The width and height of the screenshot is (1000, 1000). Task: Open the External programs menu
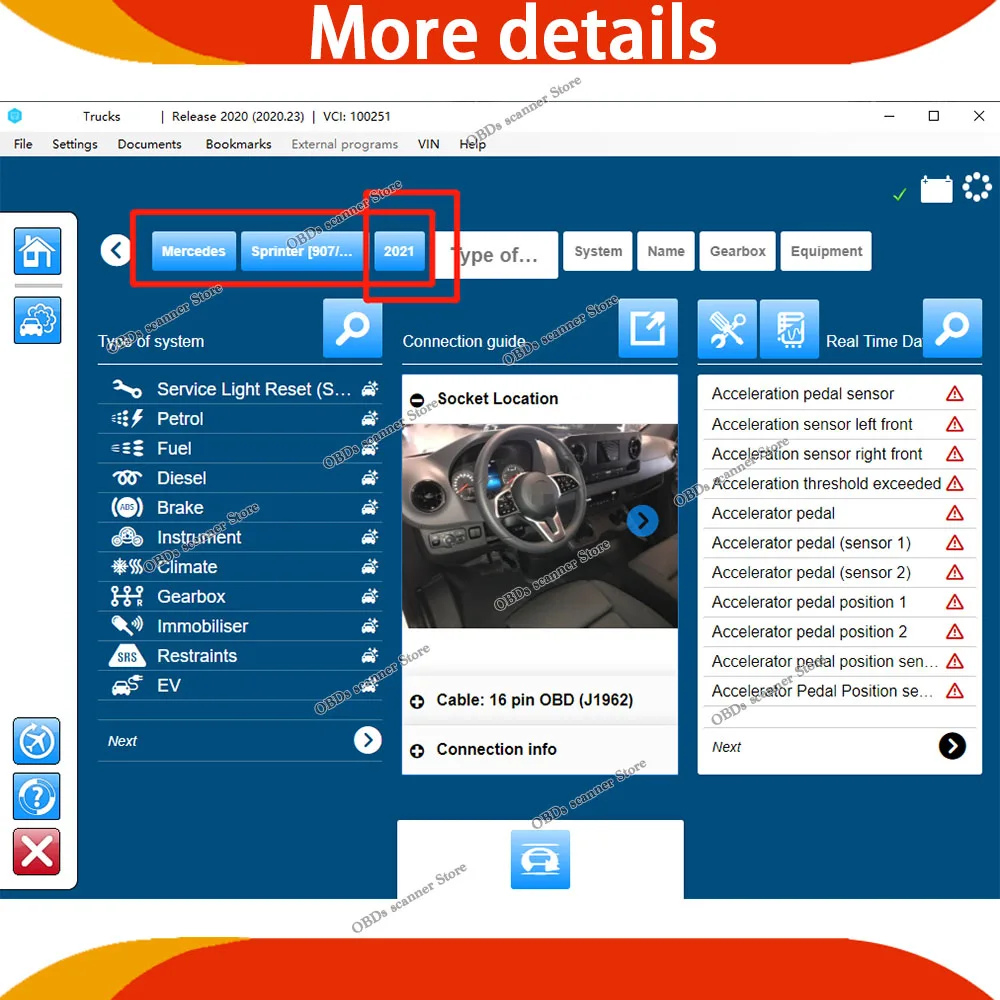(345, 144)
